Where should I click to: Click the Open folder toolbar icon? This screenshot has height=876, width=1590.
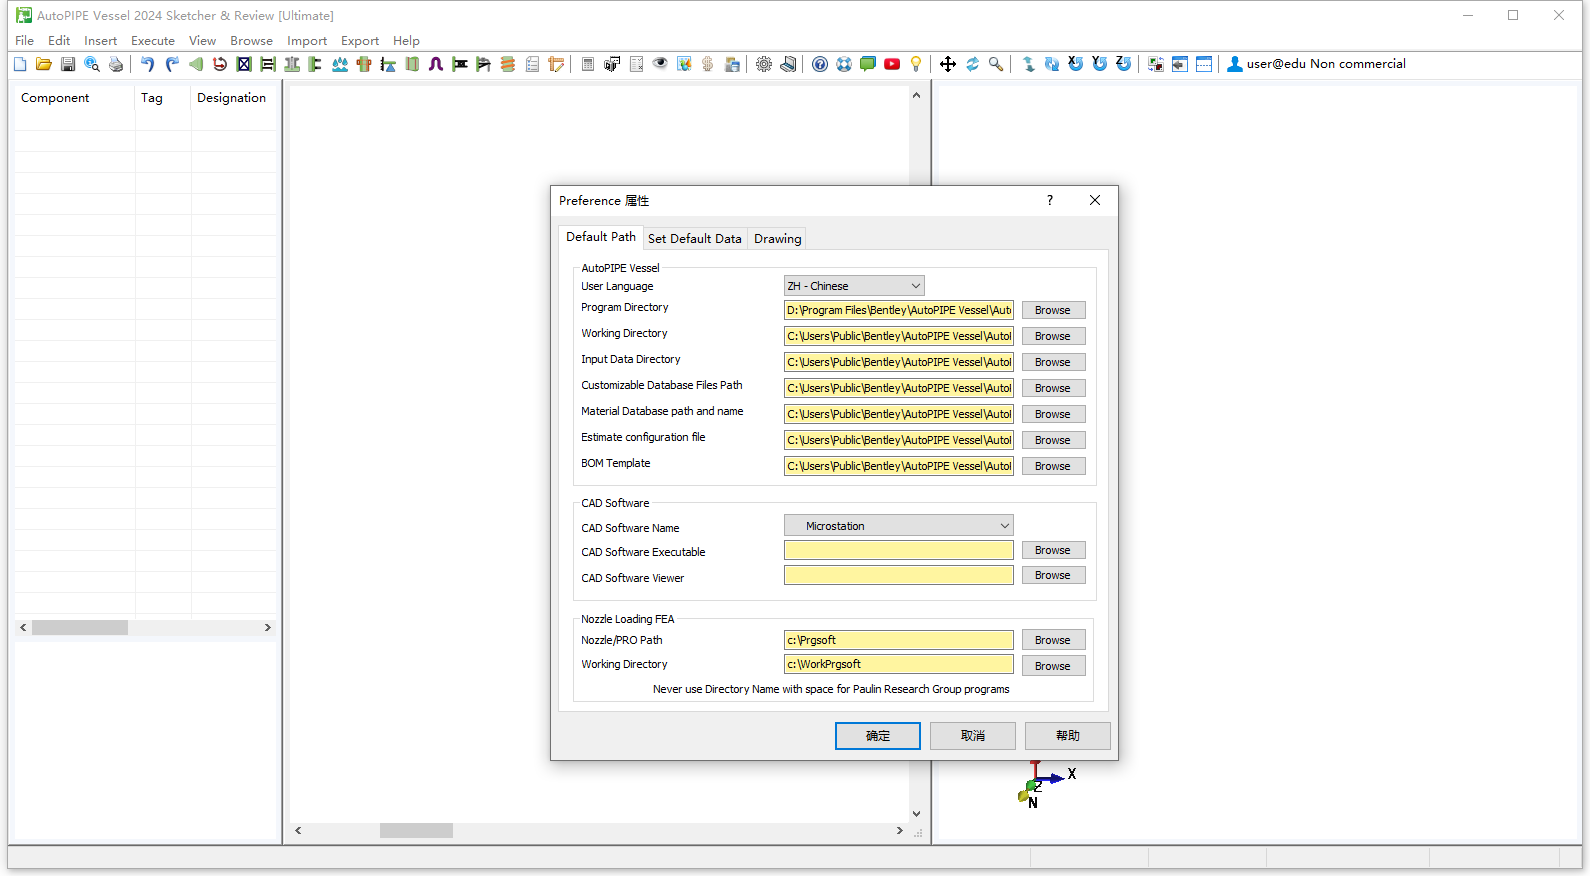(x=44, y=64)
